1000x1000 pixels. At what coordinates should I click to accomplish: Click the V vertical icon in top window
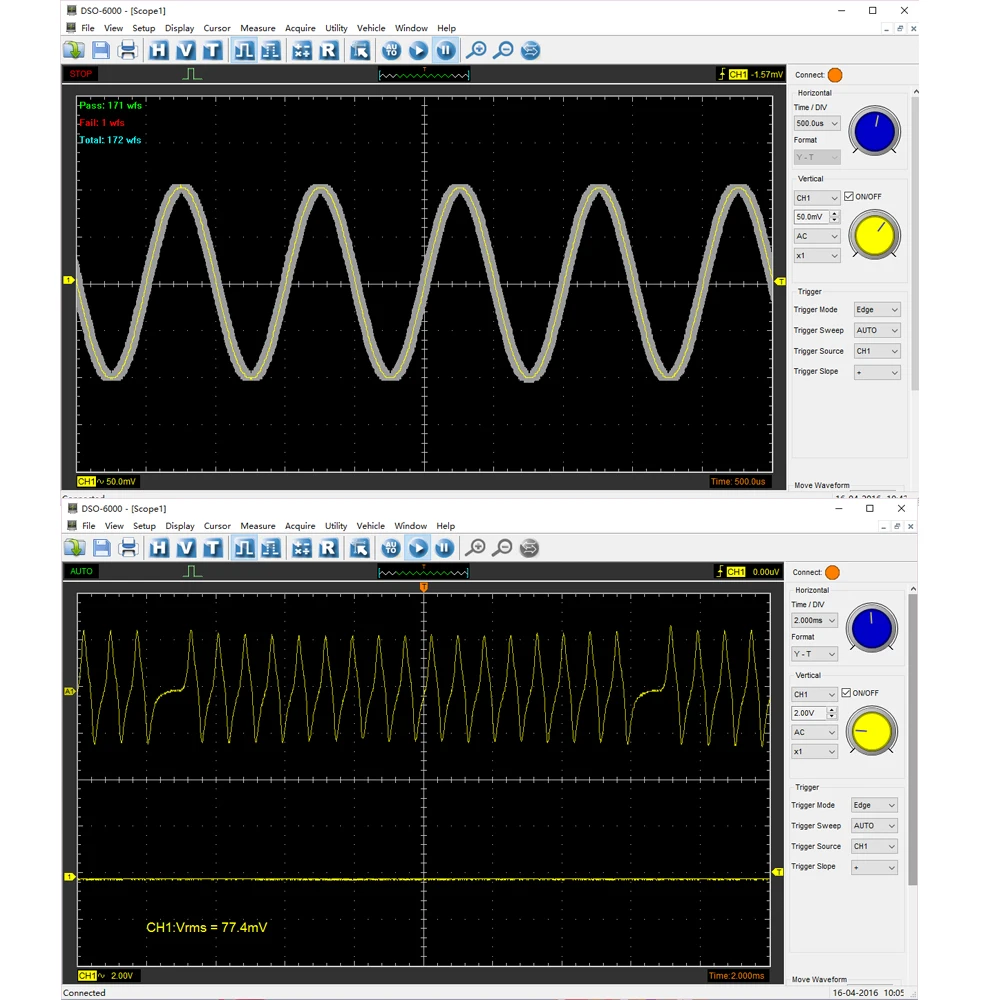coord(186,50)
